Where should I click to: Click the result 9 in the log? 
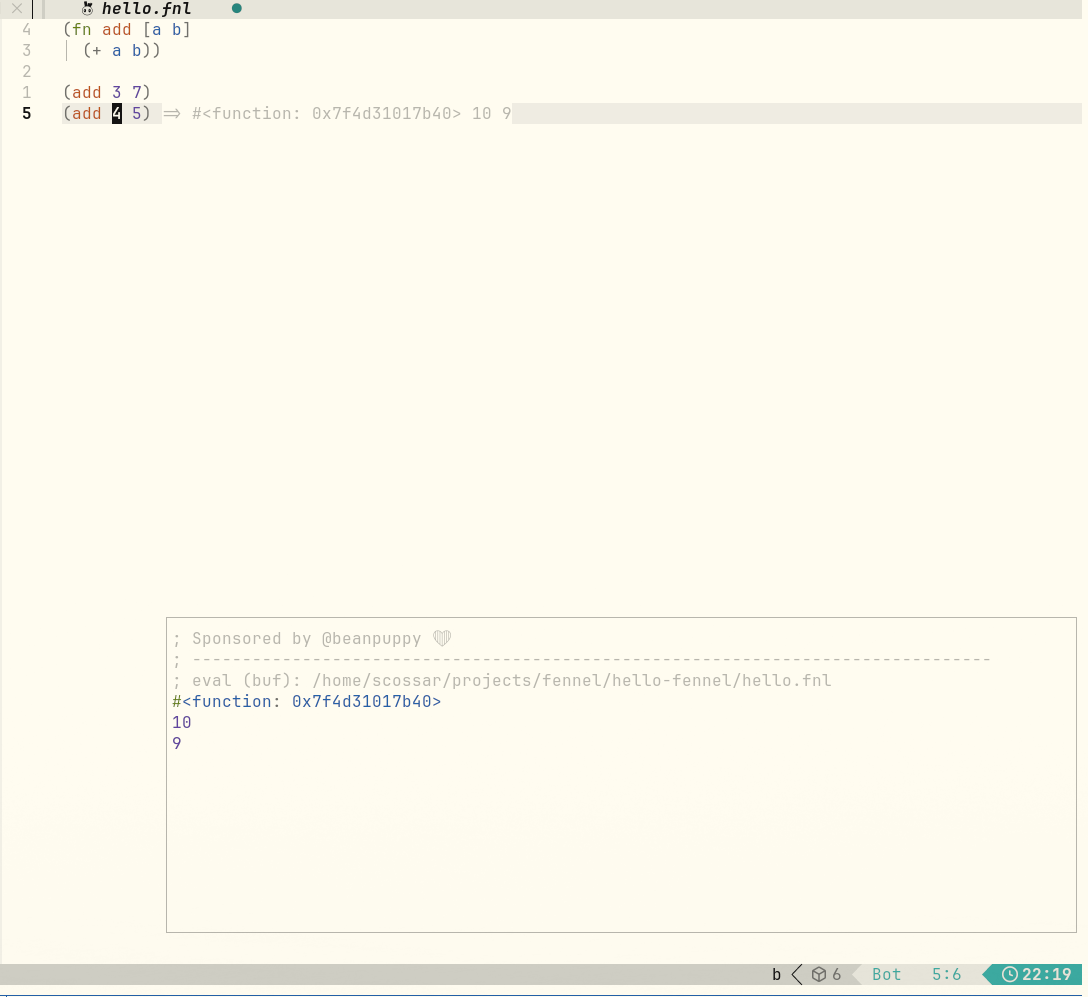click(177, 744)
